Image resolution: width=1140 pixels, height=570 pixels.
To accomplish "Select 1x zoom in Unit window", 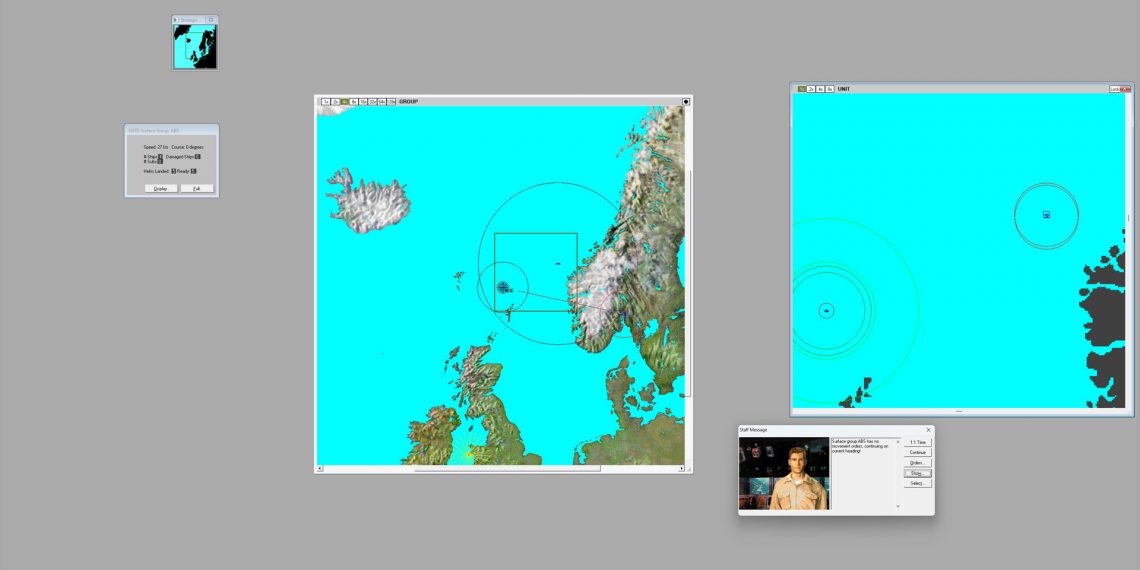I will click(802, 89).
